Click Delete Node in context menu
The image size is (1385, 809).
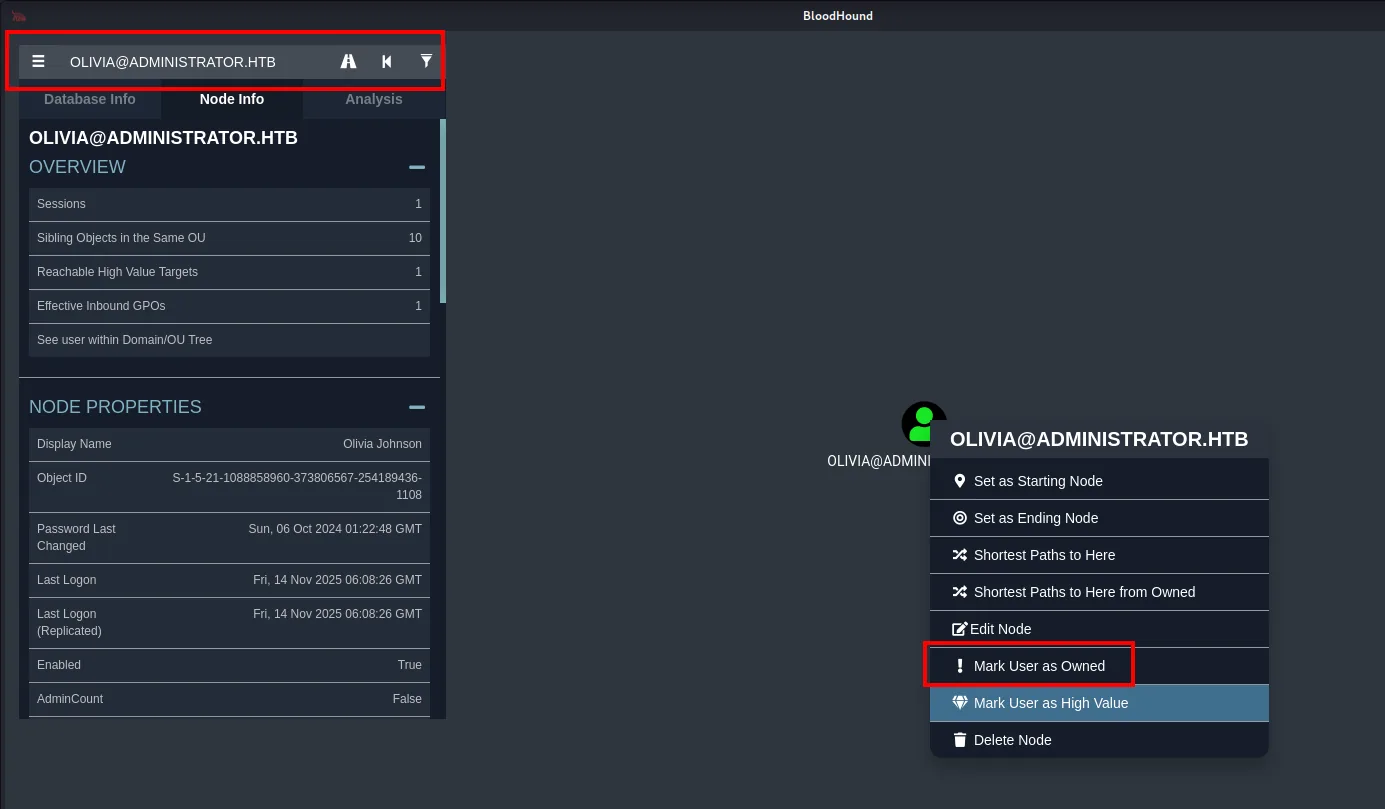click(x=1099, y=740)
